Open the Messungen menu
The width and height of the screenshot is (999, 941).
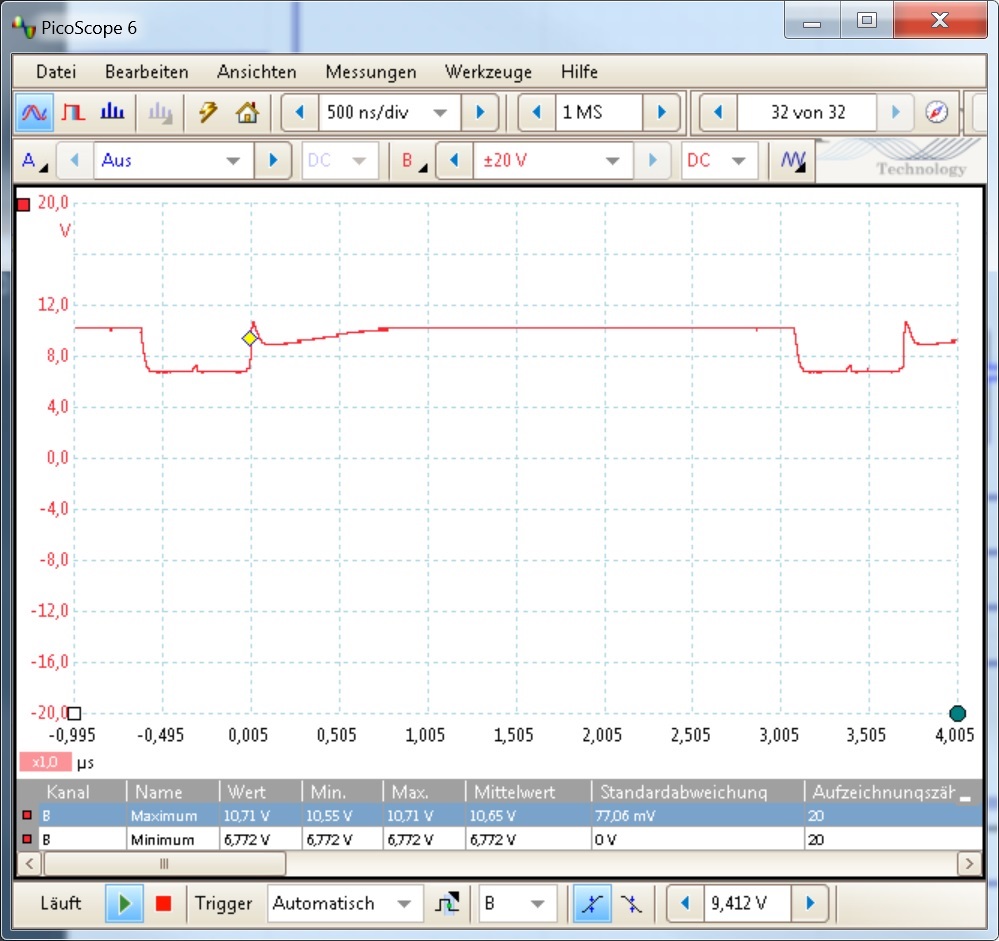click(371, 72)
